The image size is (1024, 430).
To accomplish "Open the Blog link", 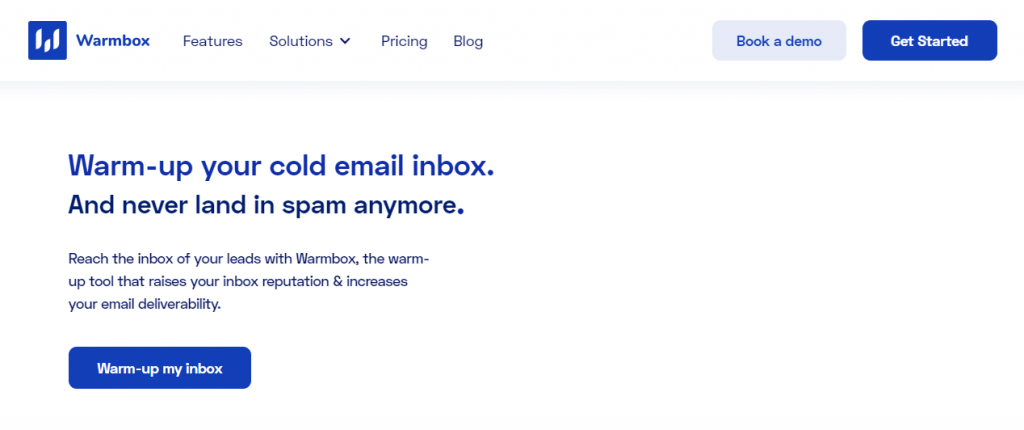I will click(468, 41).
